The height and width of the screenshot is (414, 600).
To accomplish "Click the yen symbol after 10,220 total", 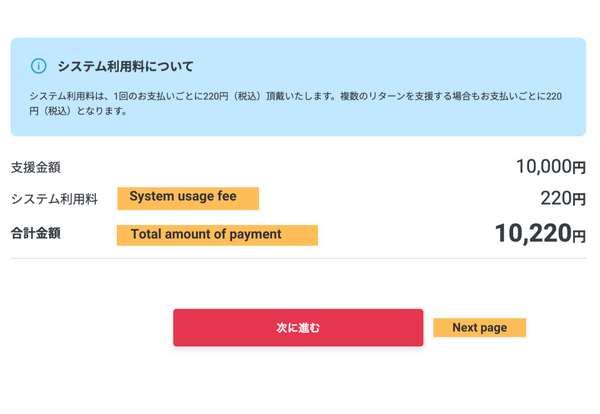I will tap(578, 236).
